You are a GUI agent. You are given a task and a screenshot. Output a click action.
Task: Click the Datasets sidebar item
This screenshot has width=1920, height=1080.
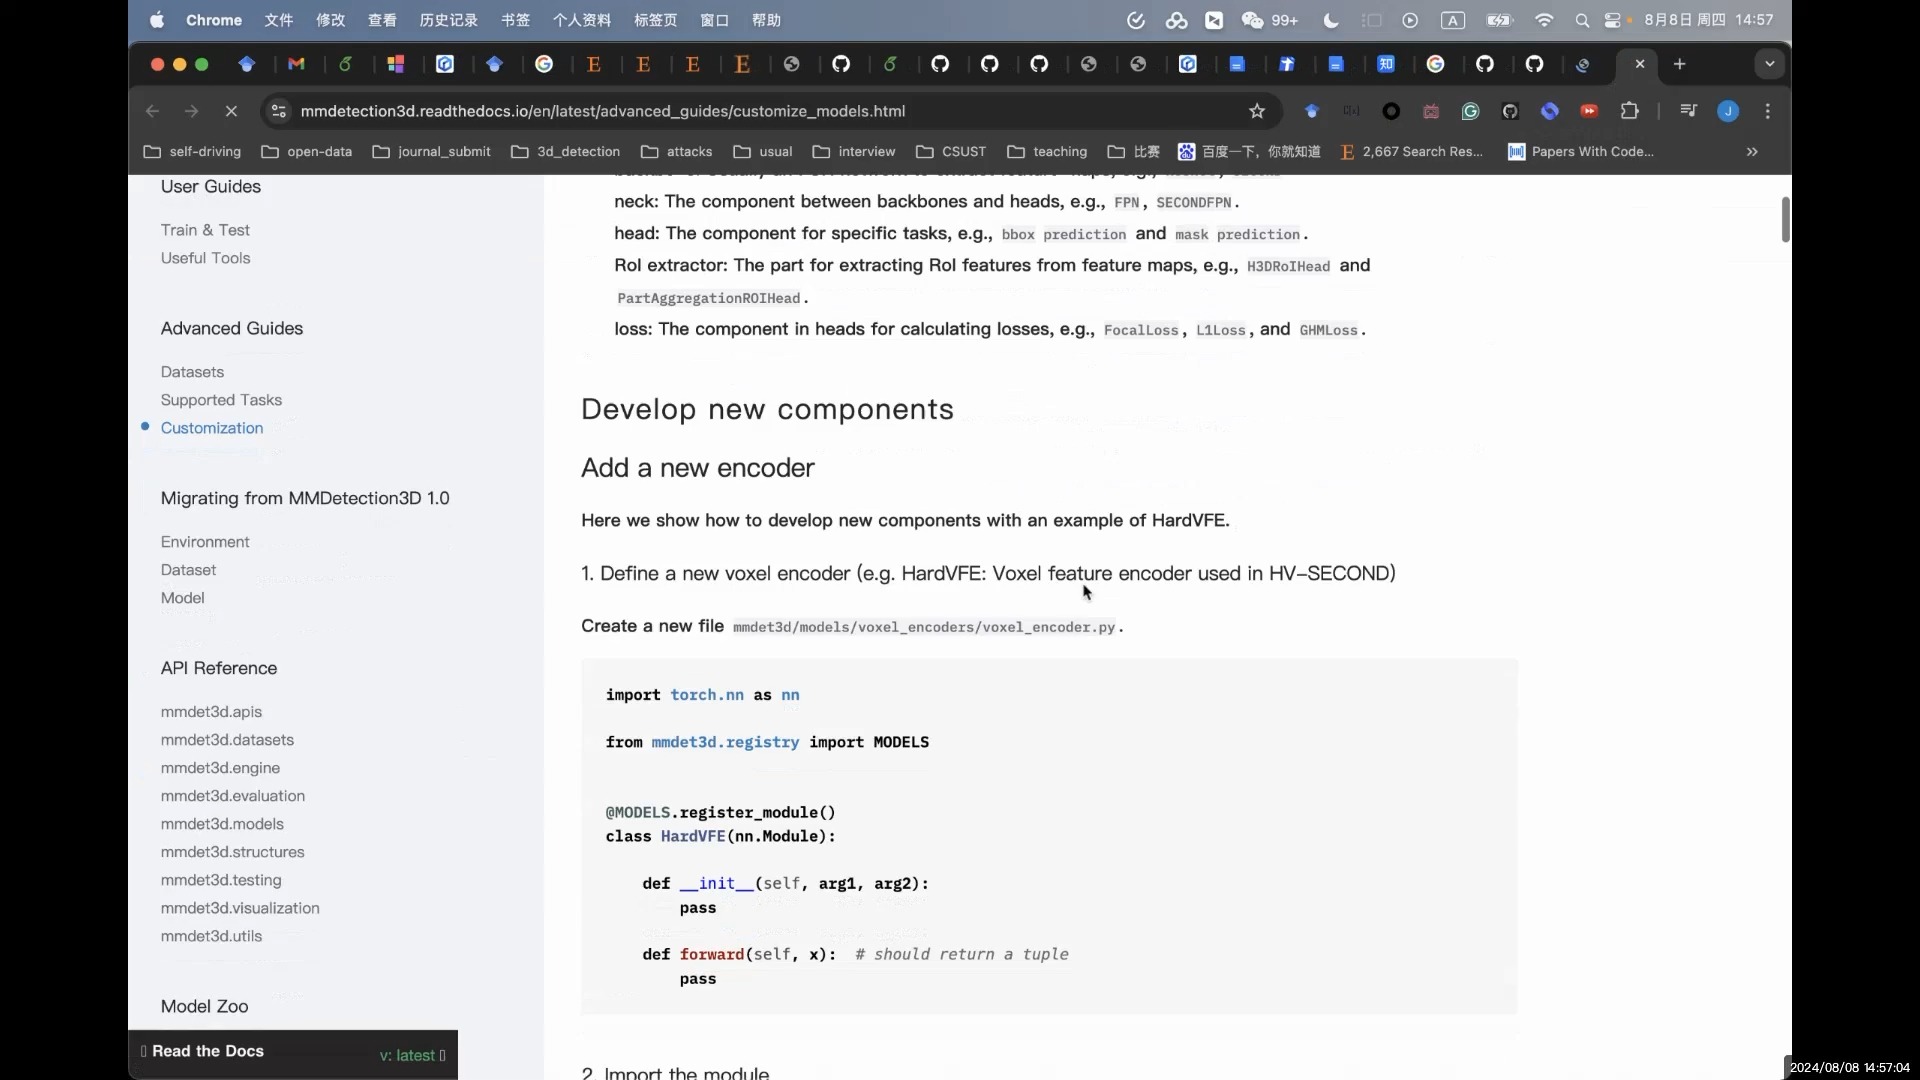(x=193, y=371)
